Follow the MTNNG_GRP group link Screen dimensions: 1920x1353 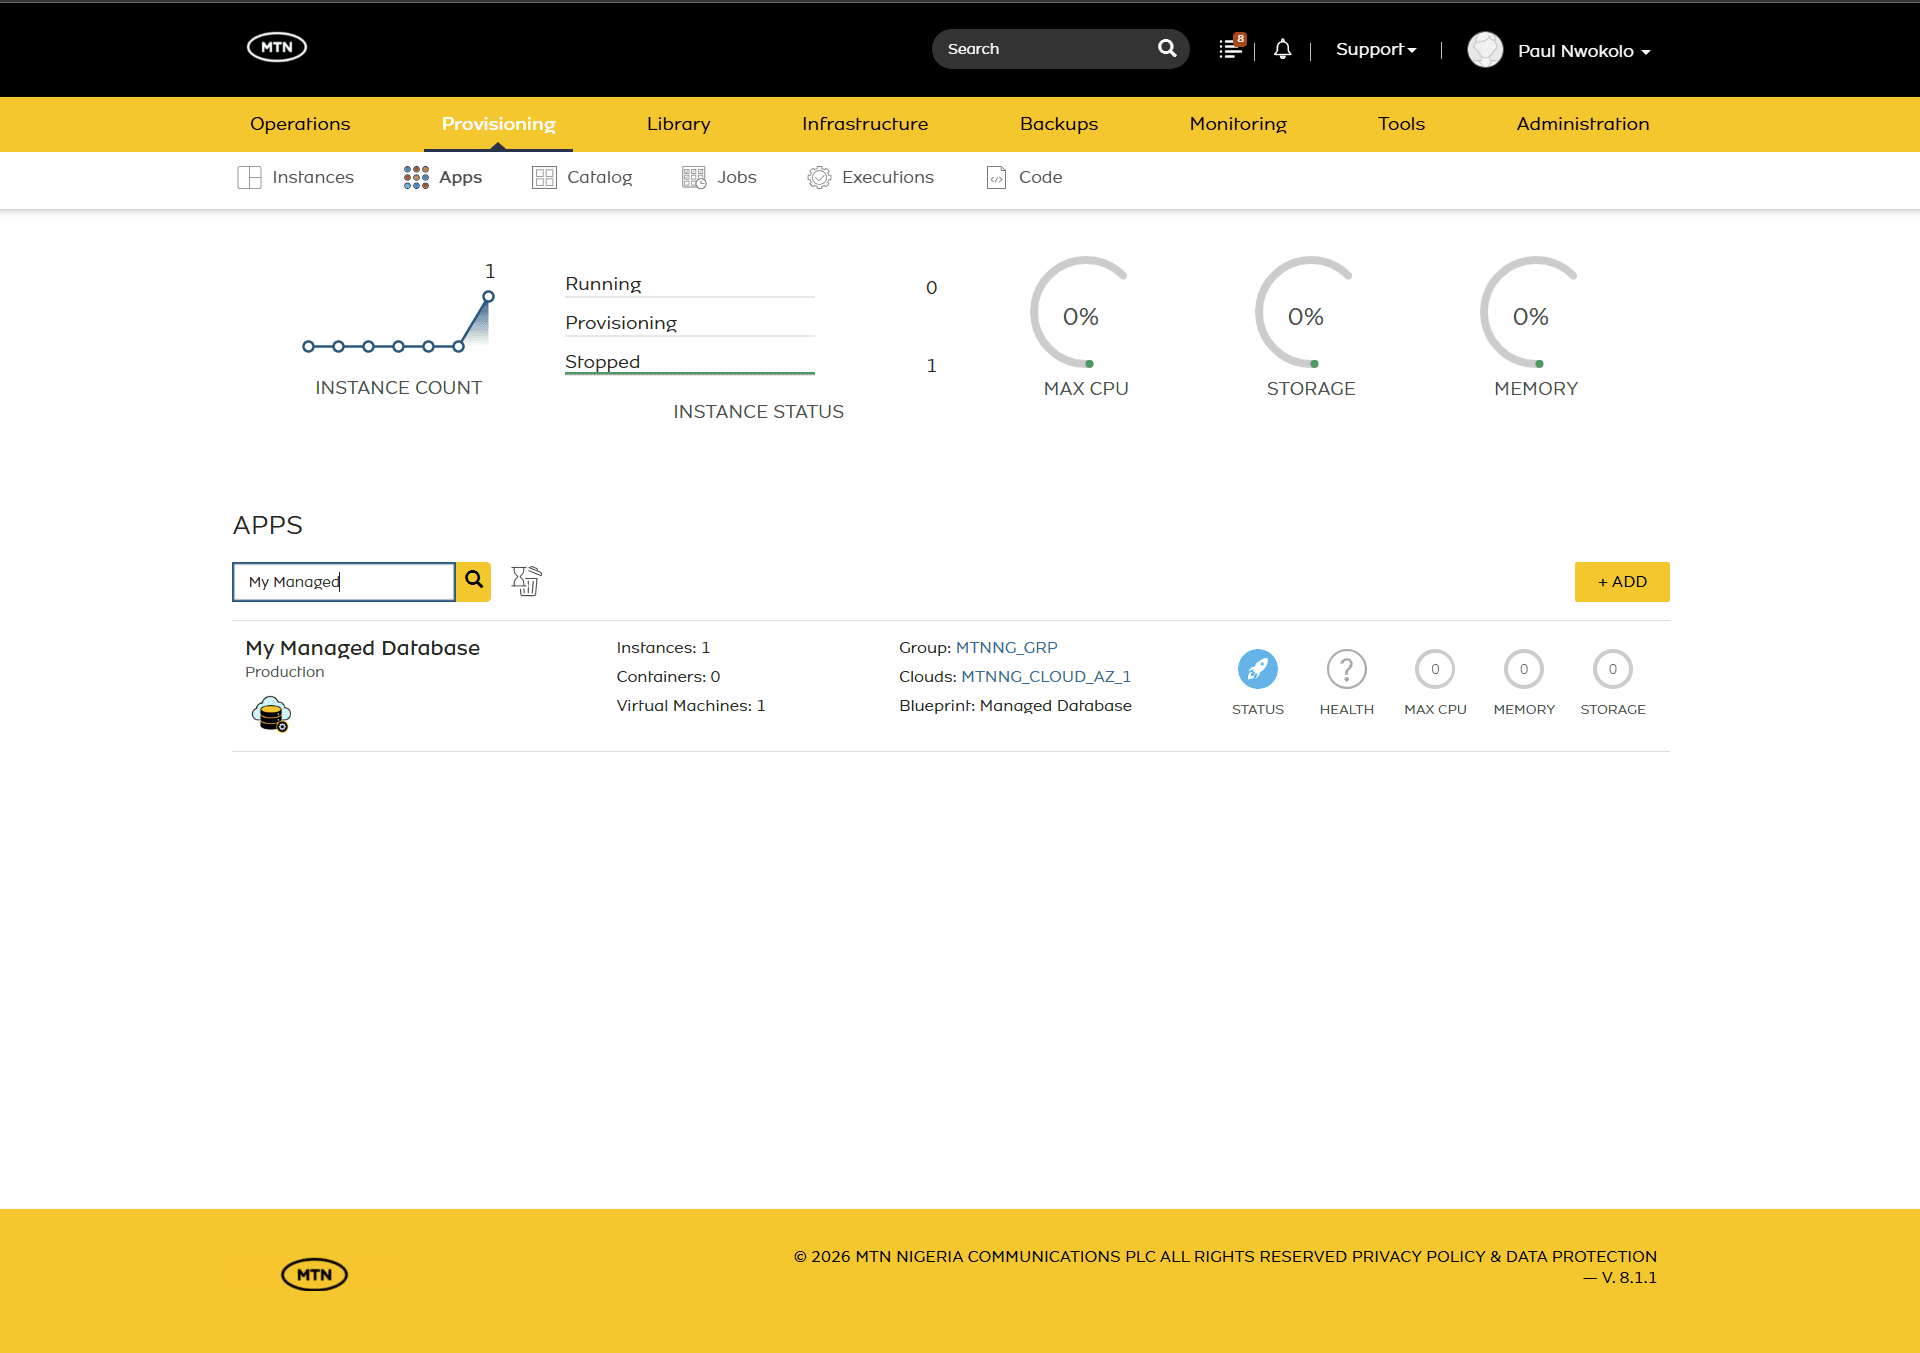[1006, 648]
